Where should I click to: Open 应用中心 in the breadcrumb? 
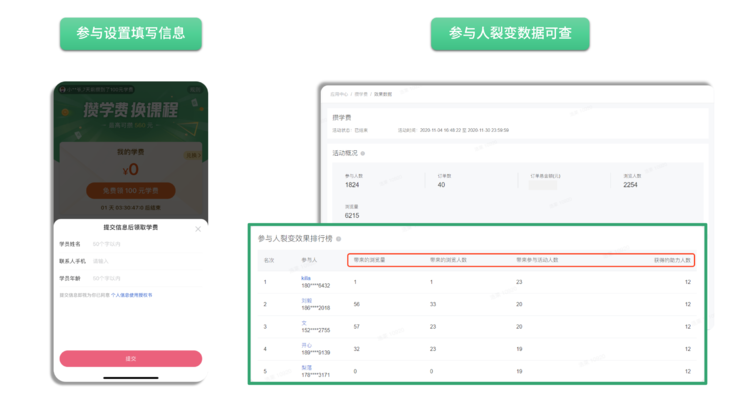click(x=339, y=94)
